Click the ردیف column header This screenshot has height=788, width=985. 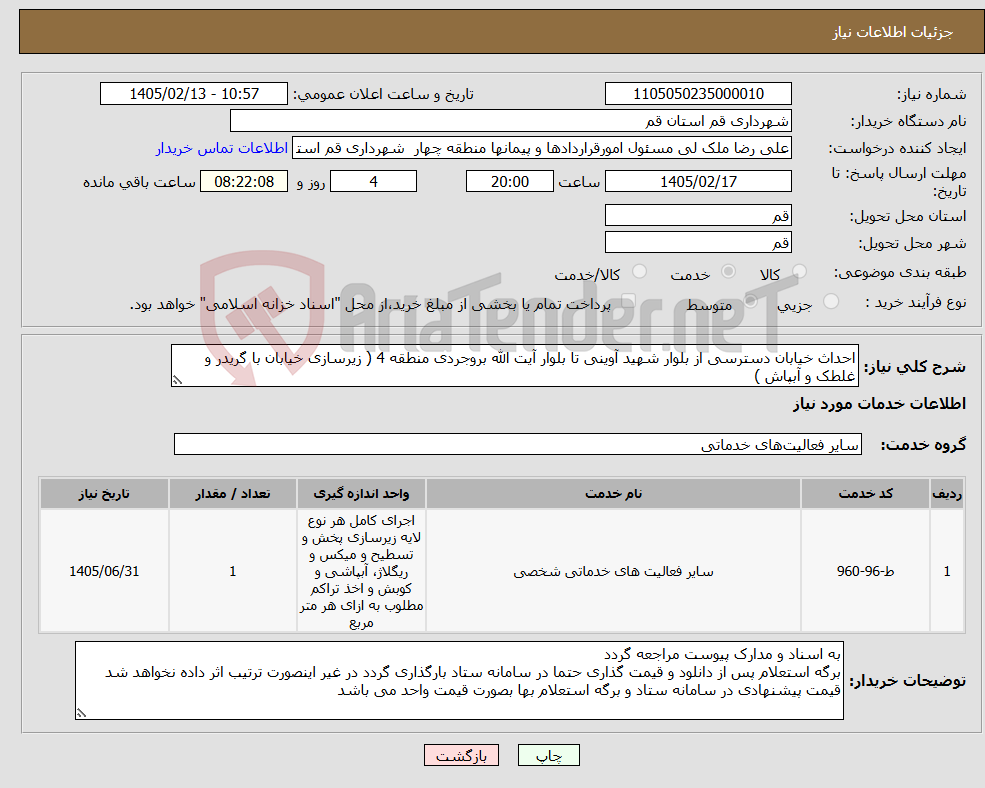point(947,493)
